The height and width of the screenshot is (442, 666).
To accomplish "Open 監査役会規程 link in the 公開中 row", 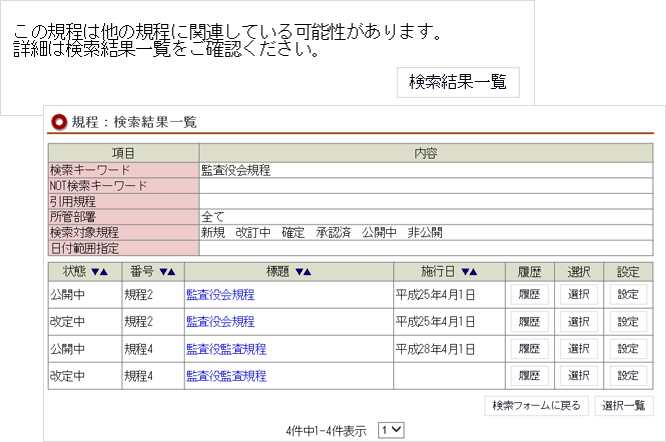I will point(220,295).
